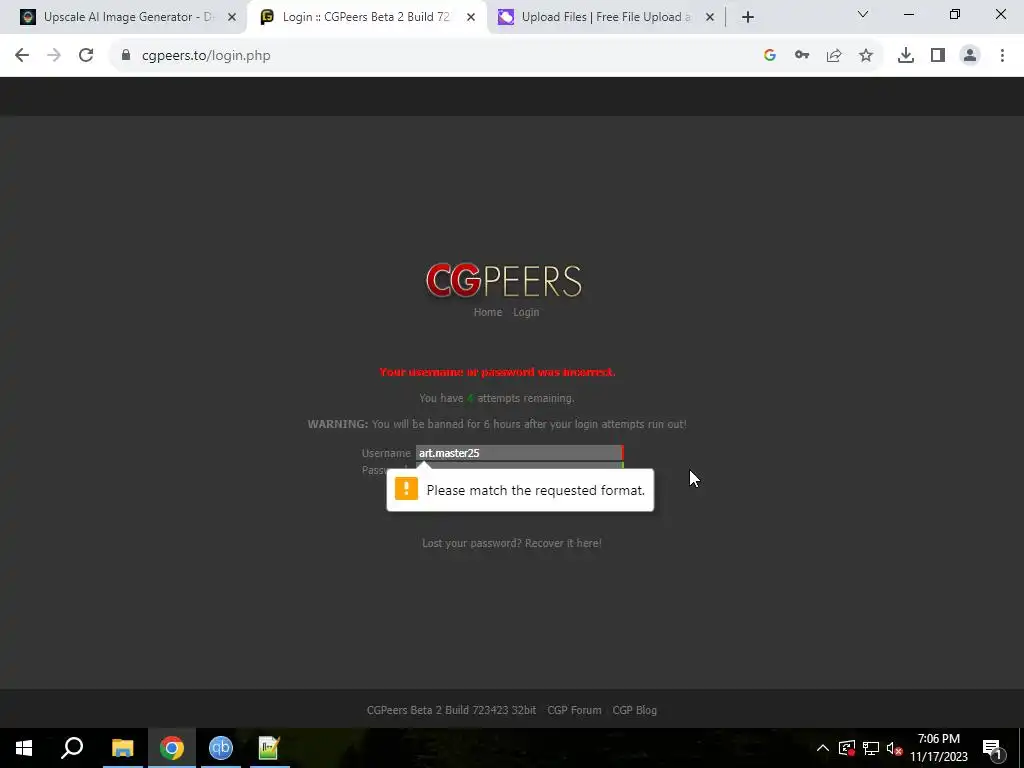Click the CGPeers Beta 2 Build 723423 32bit text
1024x768 pixels.
451,710
